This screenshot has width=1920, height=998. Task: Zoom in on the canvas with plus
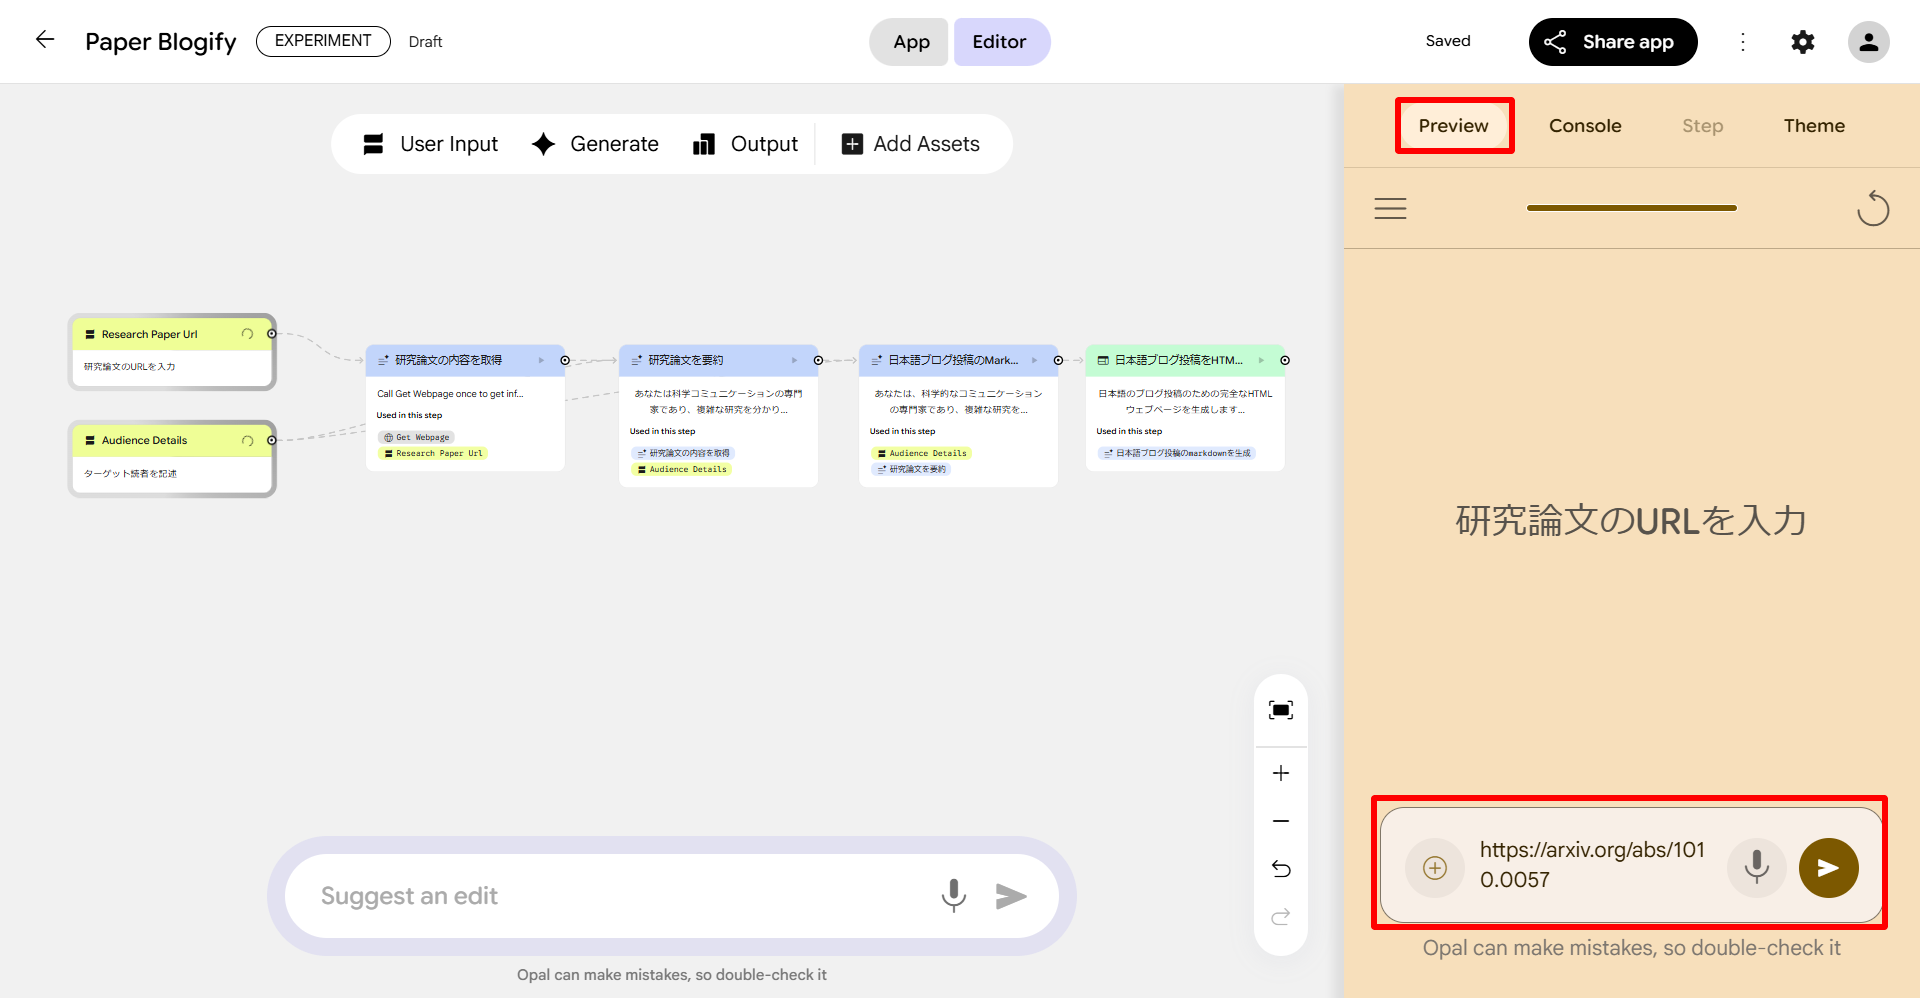pyautogui.click(x=1280, y=773)
